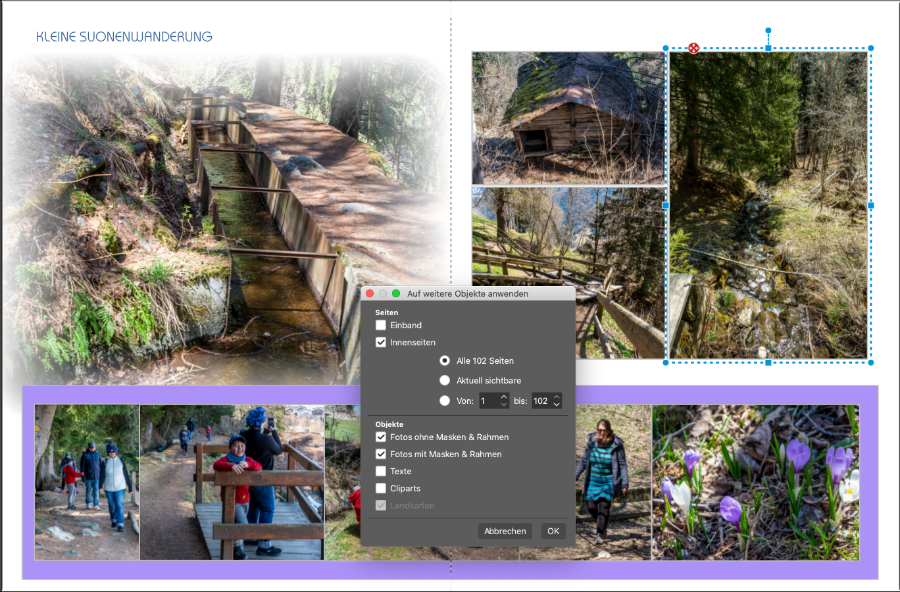The width and height of the screenshot is (900, 592).
Task: Click the bottom-center resize handle of selection
Action: pyautogui.click(x=768, y=362)
